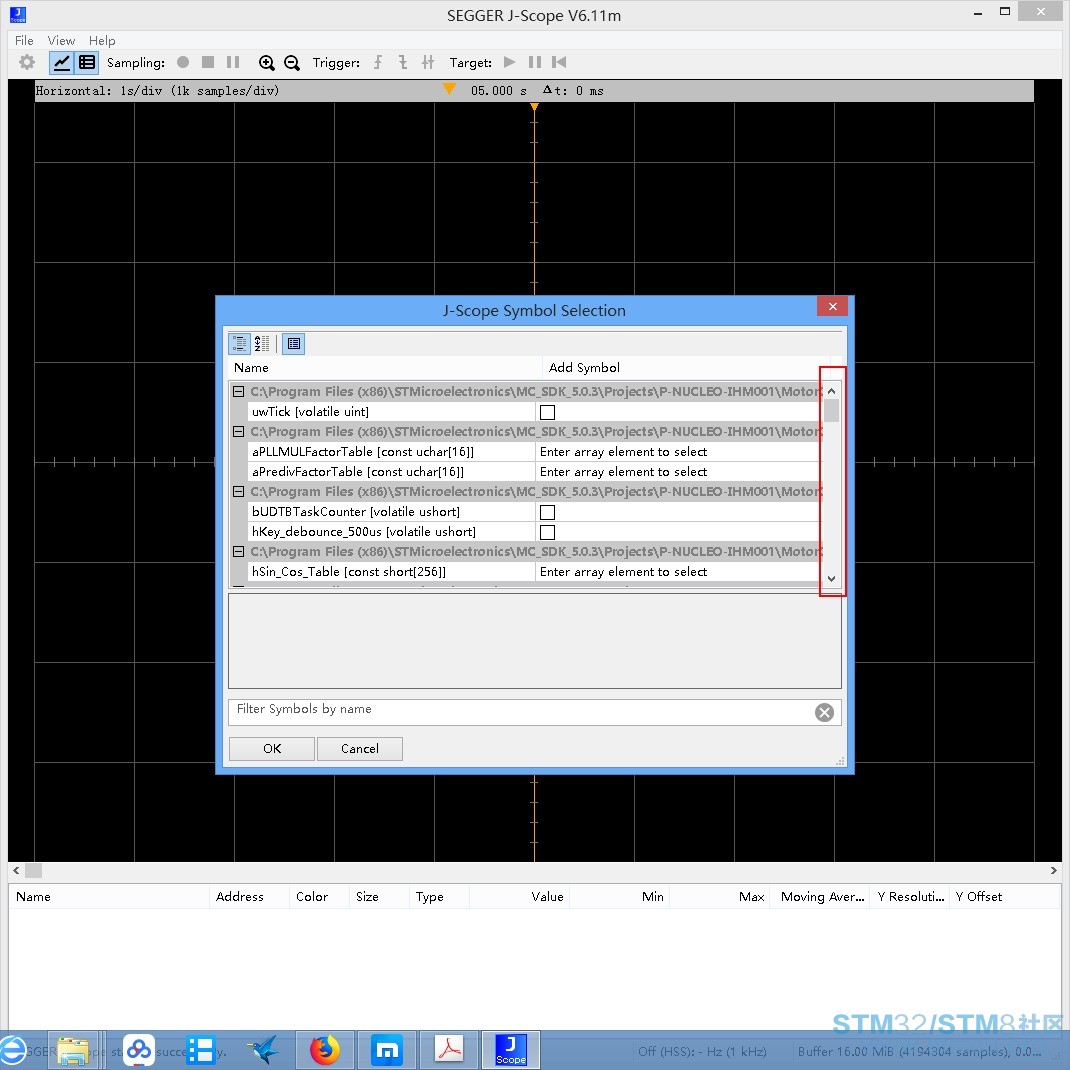Tick the uwTick checkbox

[x=547, y=412]
